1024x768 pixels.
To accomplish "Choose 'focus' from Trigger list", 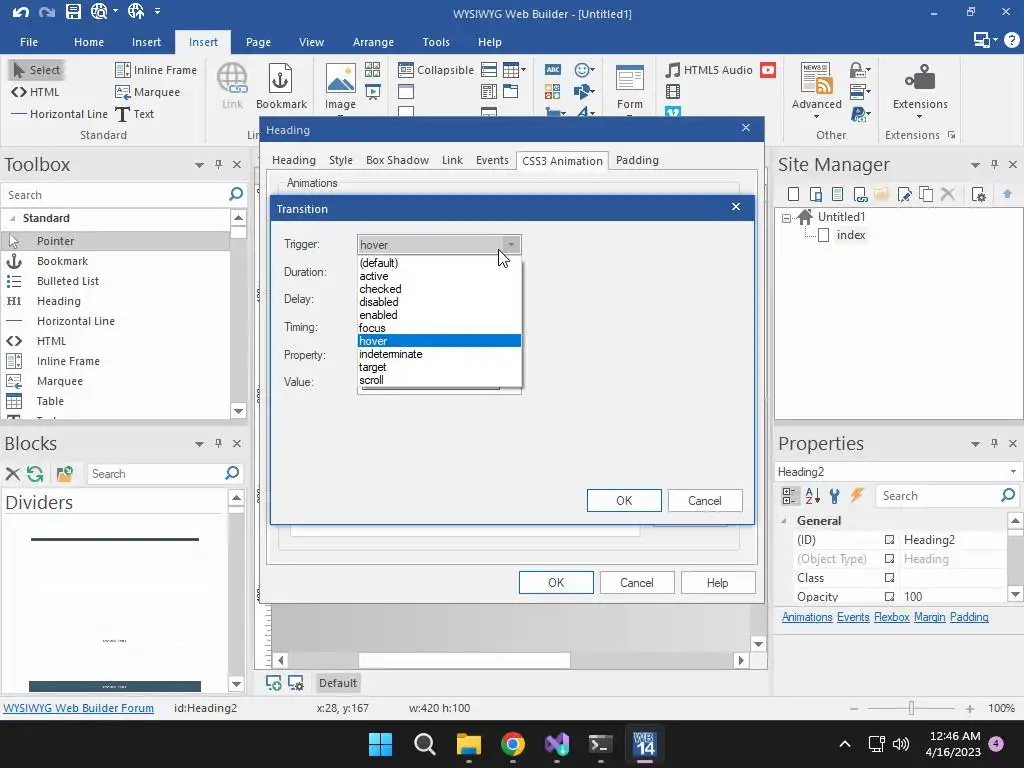I will pyautogui.click(x=439, y=328).
